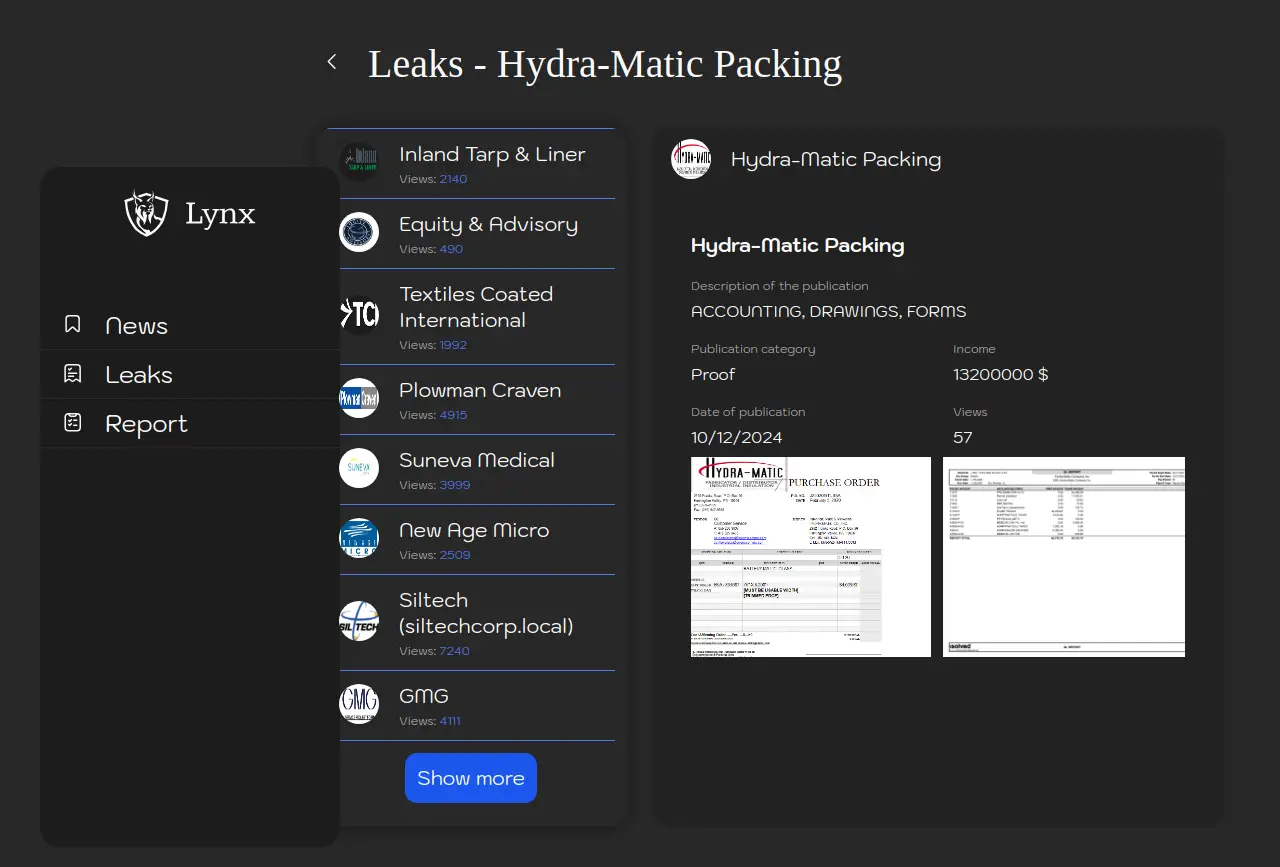
Task: Click the GMG logo in the list
Action: pyautogui.click(x=359, y=704)
